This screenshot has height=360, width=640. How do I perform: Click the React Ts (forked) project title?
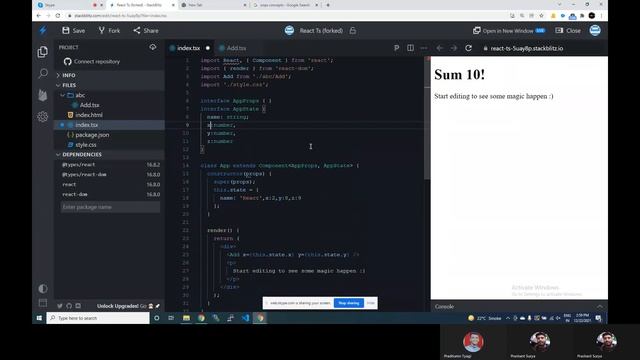321,31
